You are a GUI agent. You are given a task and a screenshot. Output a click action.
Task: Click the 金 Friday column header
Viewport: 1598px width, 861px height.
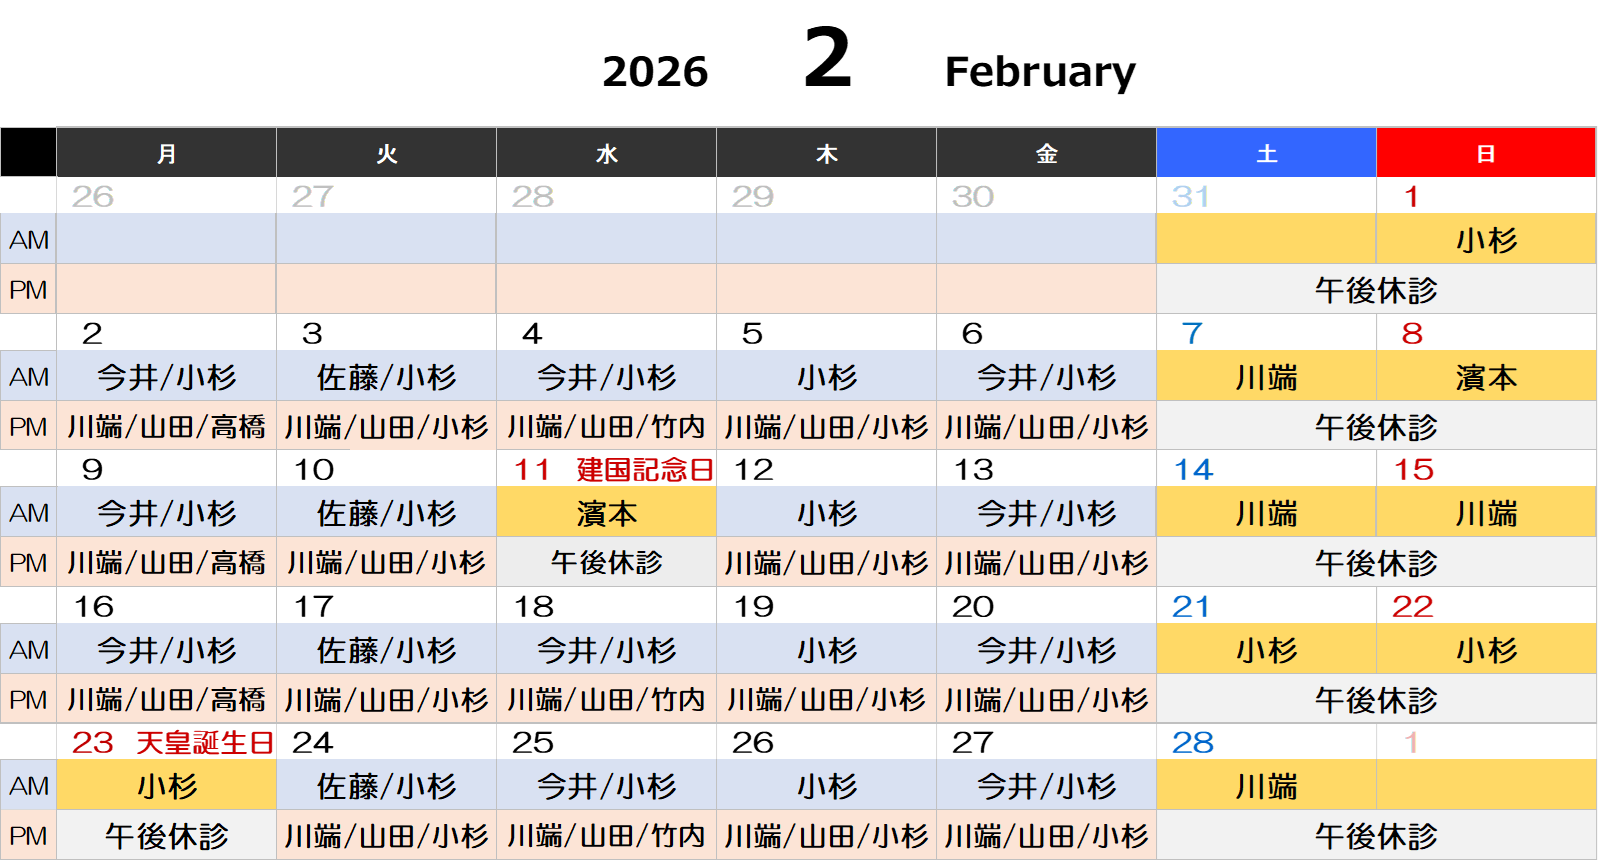pyautogui.click(x=1046, y=153)
